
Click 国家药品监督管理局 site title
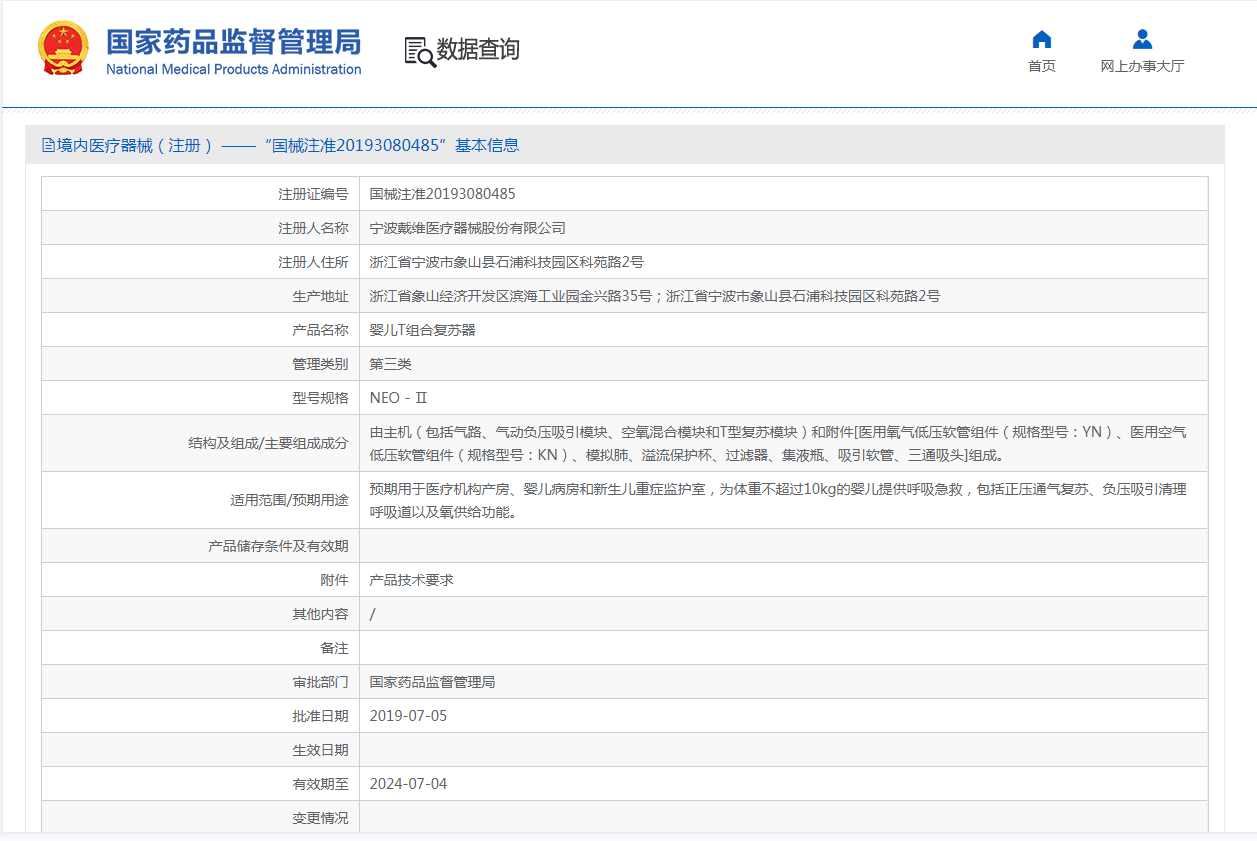234,42
